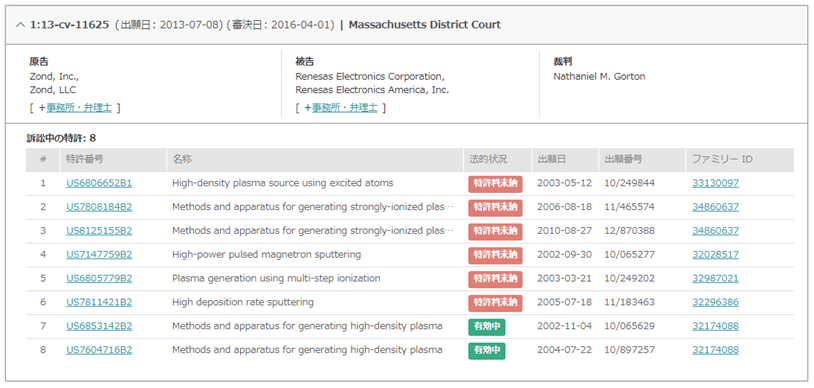Select application number 10/897257
Viewport: 814px width, 388px height.
(x=630, y=350)
